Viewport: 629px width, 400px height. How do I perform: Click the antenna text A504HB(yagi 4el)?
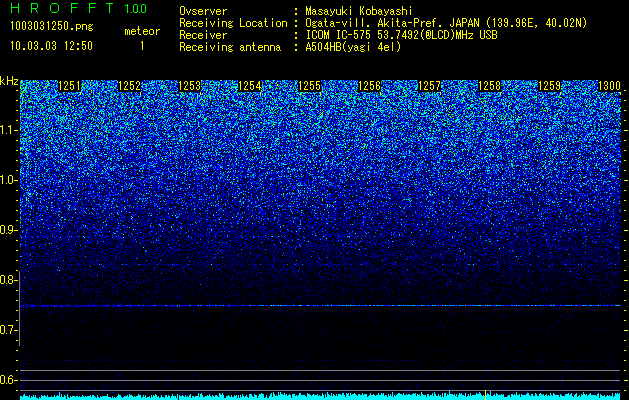click(353, 47)
